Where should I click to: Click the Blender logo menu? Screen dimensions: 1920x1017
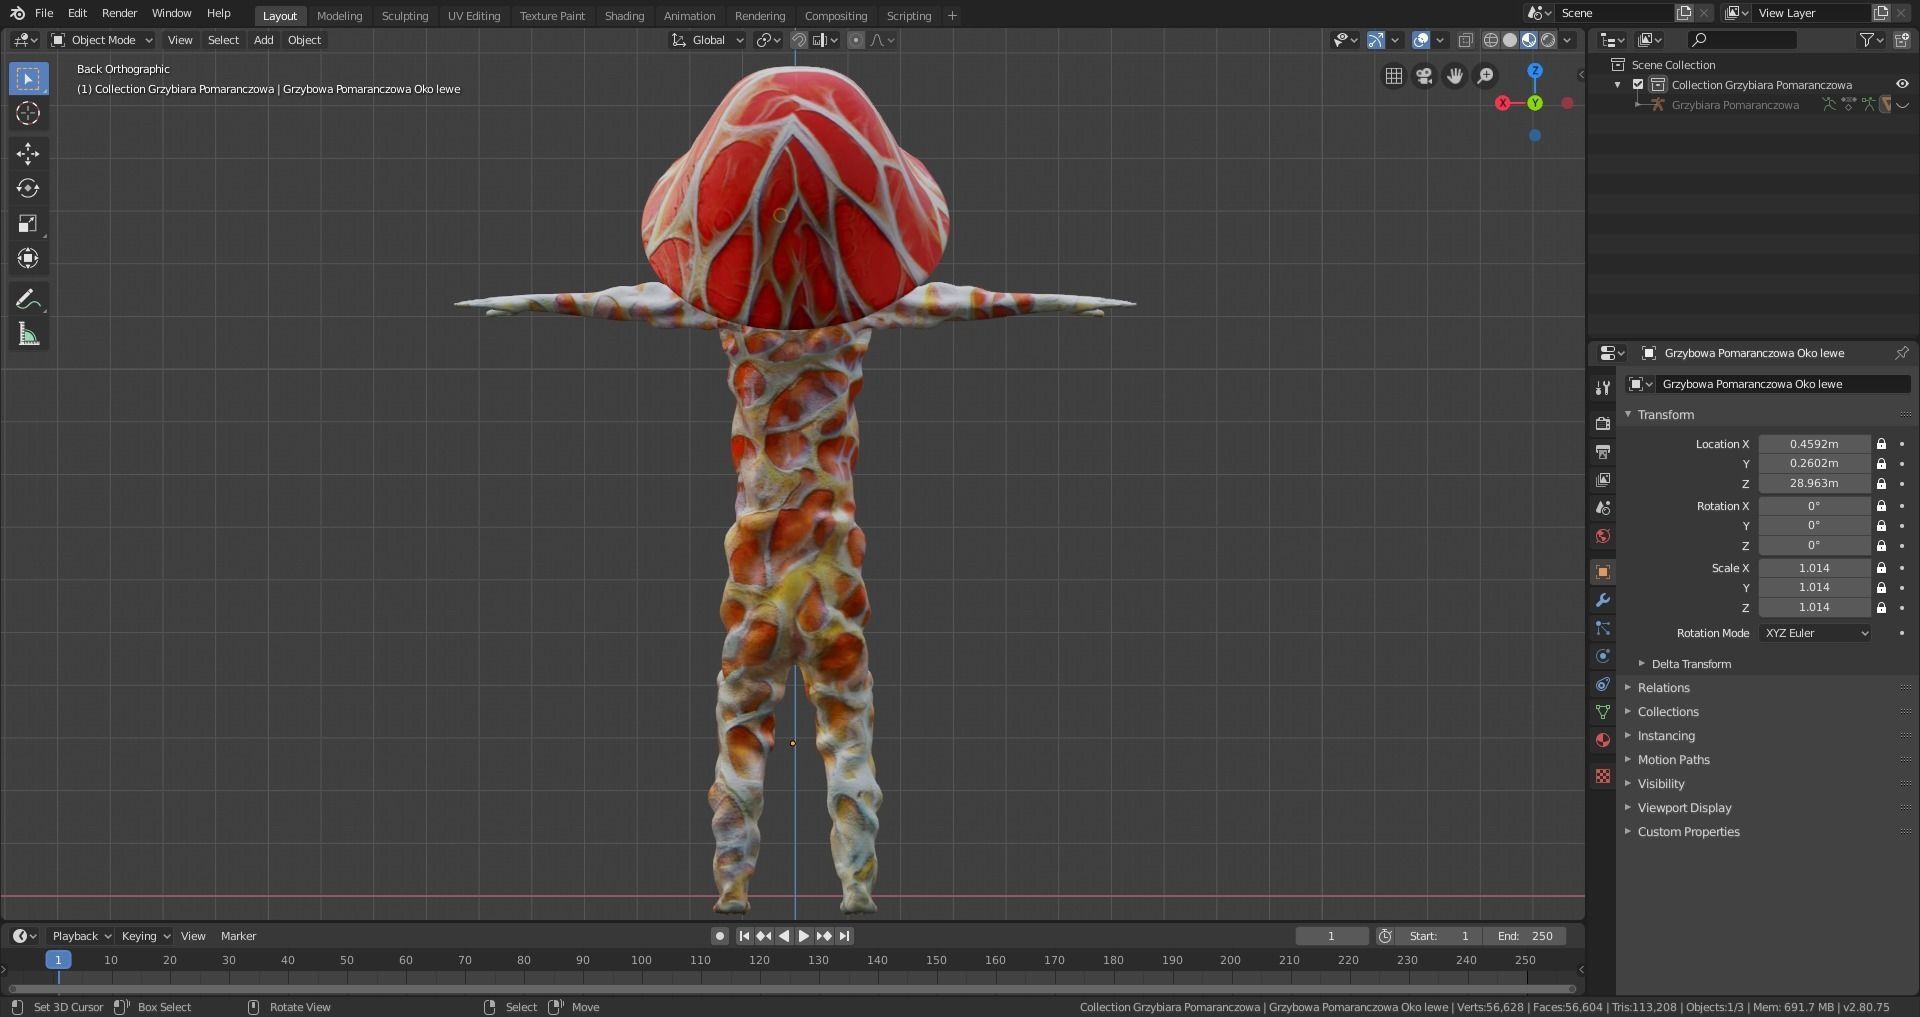pyautogui.click(x=17, y=13)
